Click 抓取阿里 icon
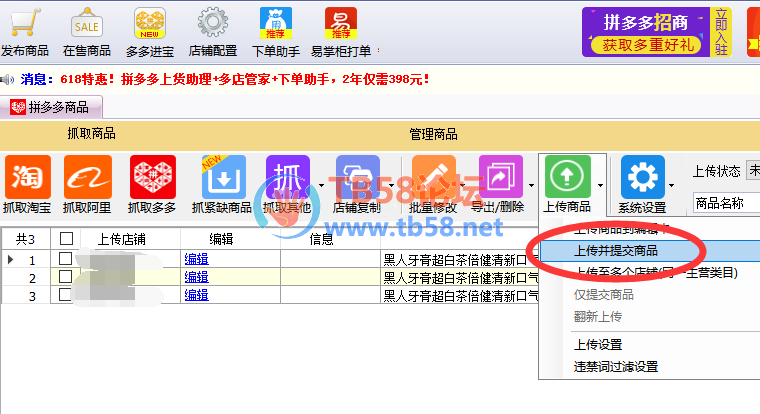The width and height of the screenshot is (760, 414). coord(88,178)
